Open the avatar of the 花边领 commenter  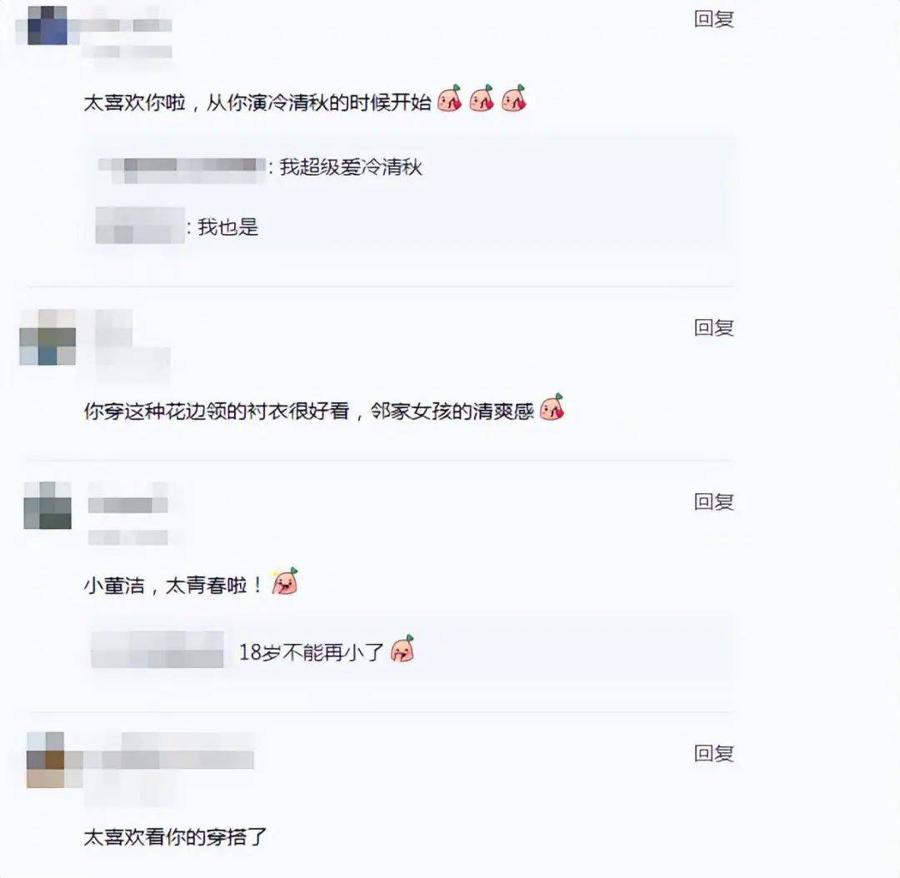coord(48,337)
